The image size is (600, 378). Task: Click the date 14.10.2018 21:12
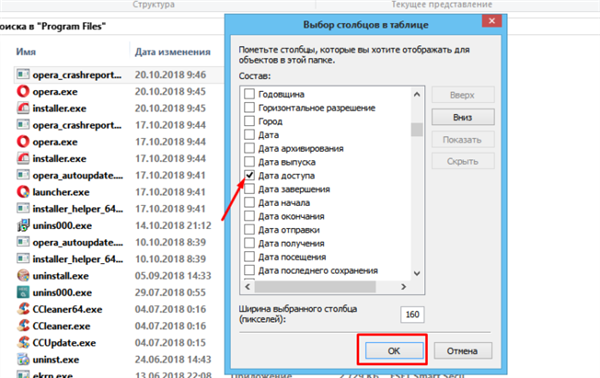click(x=173, y=225)
